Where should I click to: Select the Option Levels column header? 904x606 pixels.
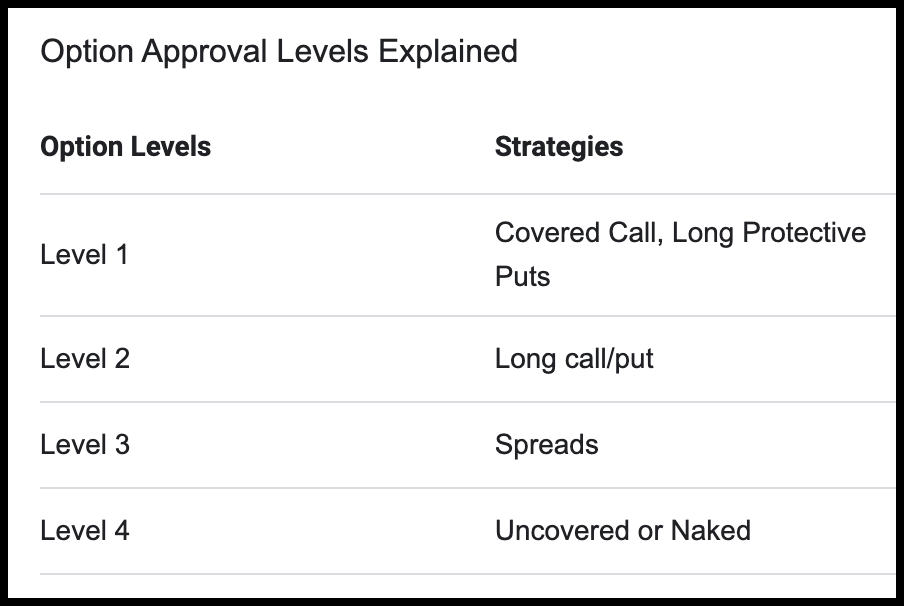[x=126, y=146]
